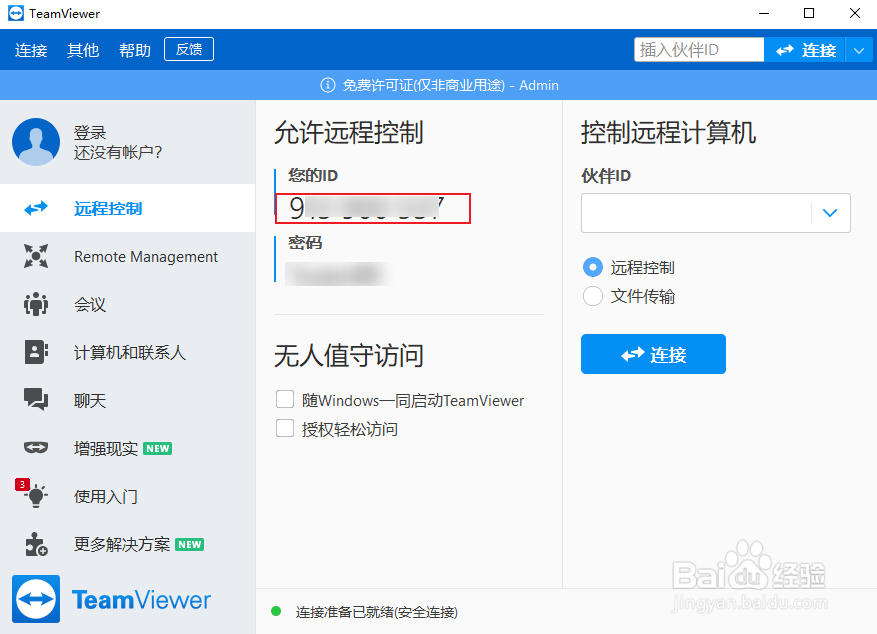Open 计算机和联系人 section

[128, 352]
